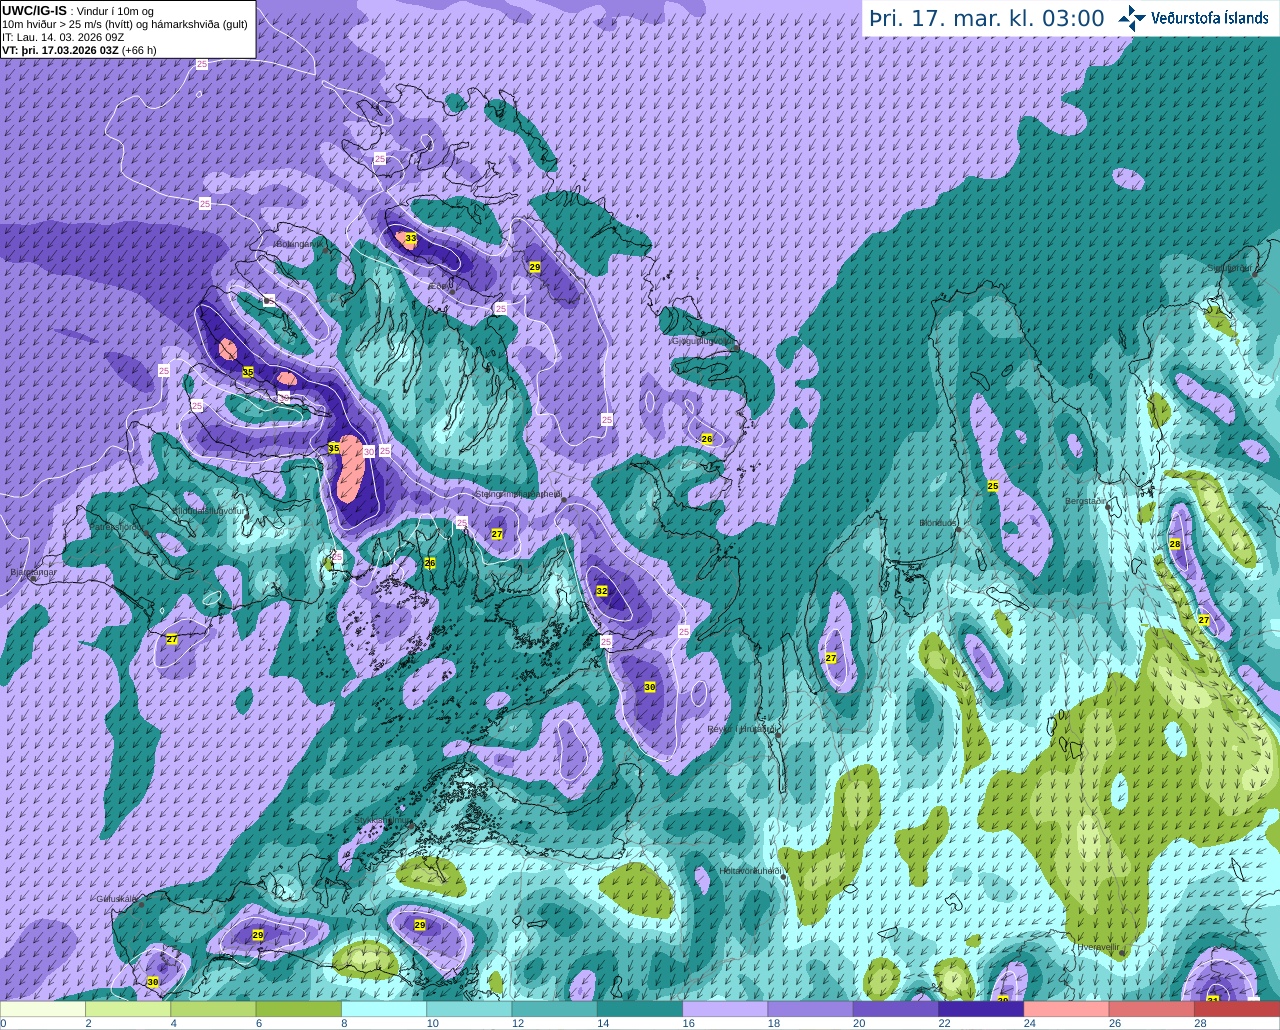Pick the 10–12 m/s light teal legend swatch

(x=469, y=1009)
